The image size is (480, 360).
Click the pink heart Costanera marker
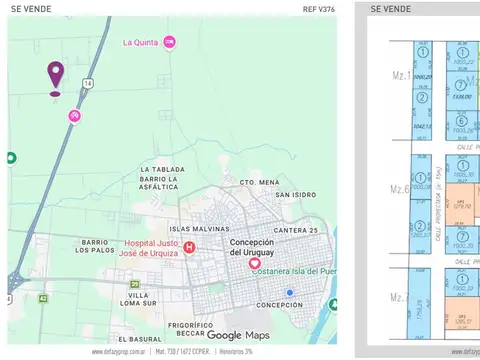click(x=254, y=264)
